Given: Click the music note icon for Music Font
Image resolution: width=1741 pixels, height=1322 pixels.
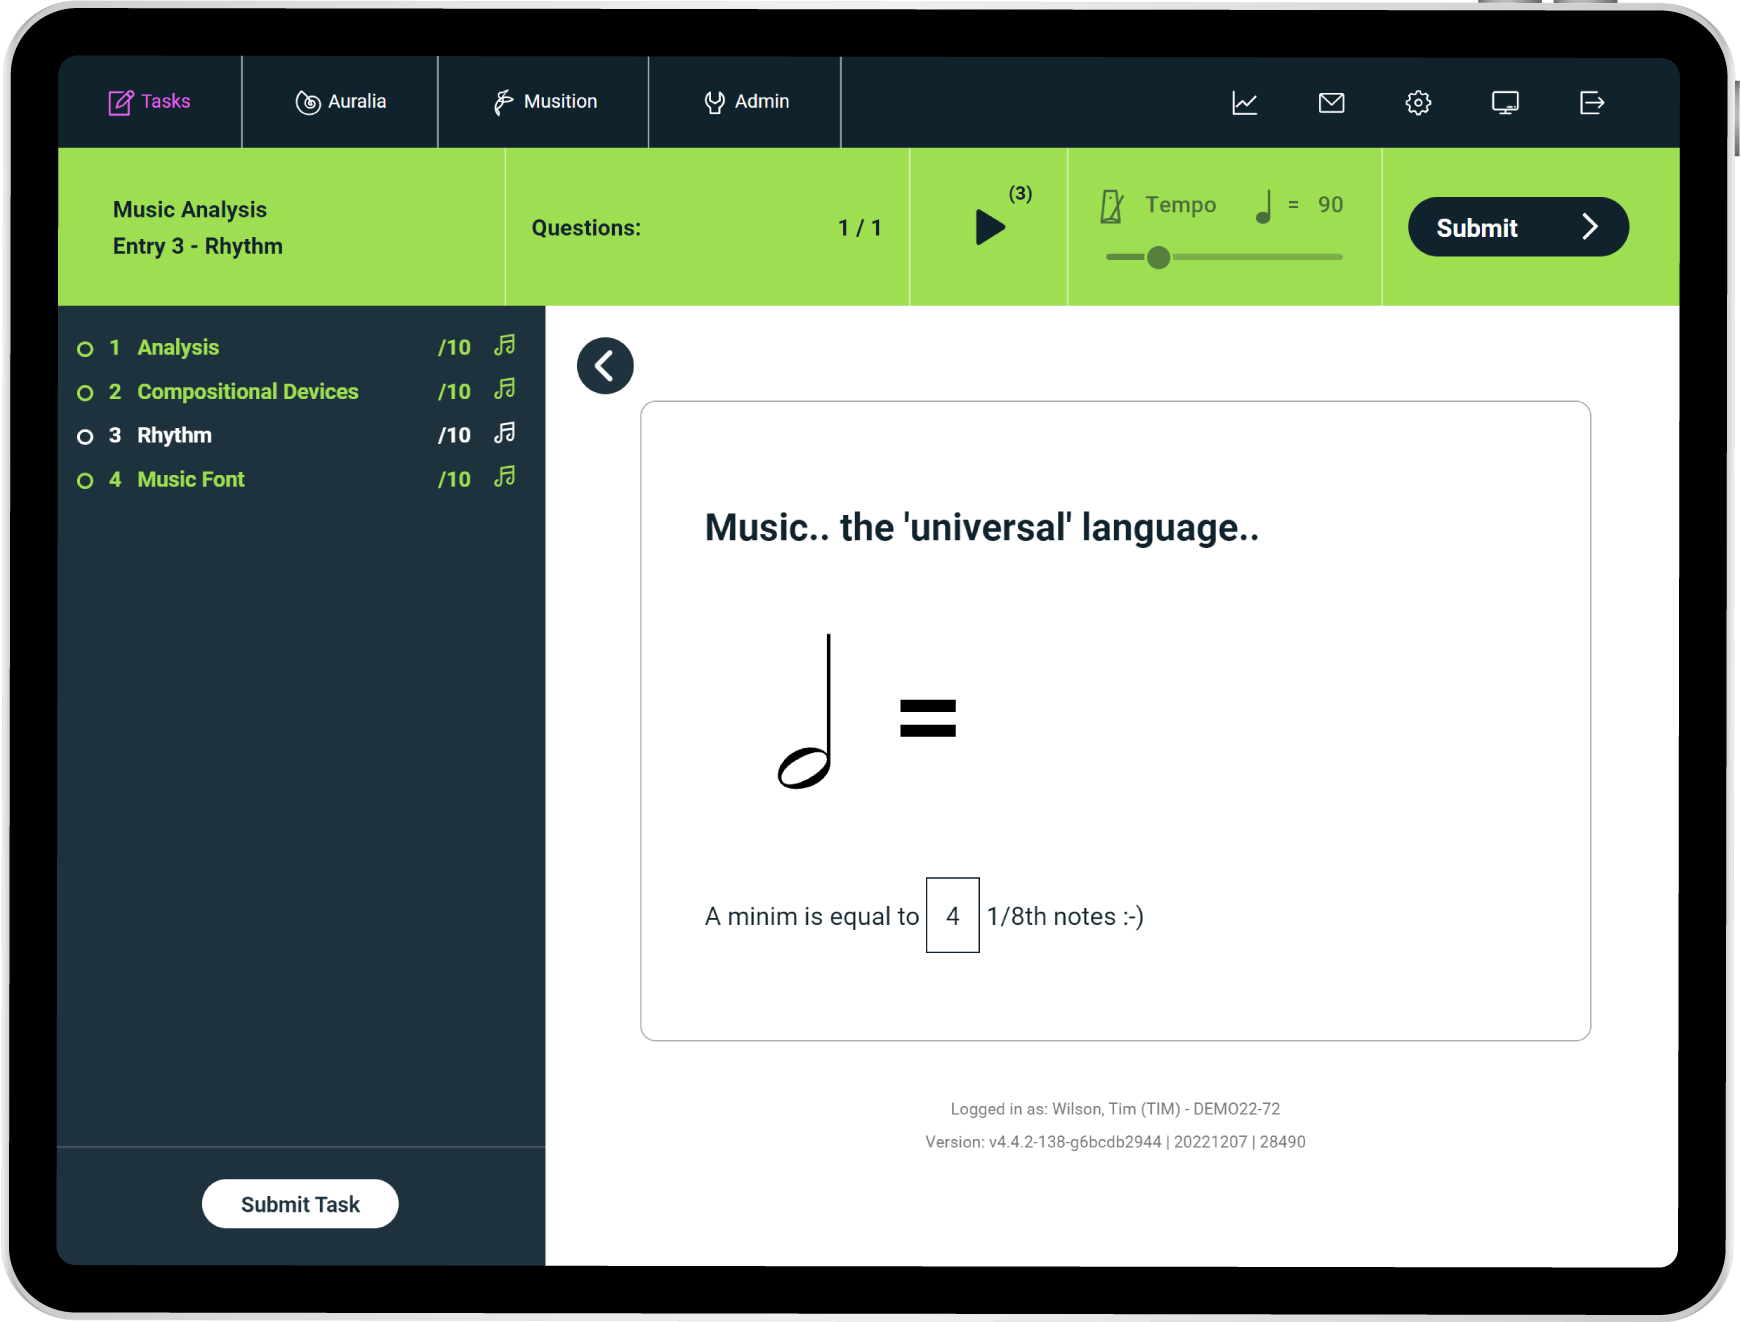Looking at the screenshot, I should click(505, 478).
